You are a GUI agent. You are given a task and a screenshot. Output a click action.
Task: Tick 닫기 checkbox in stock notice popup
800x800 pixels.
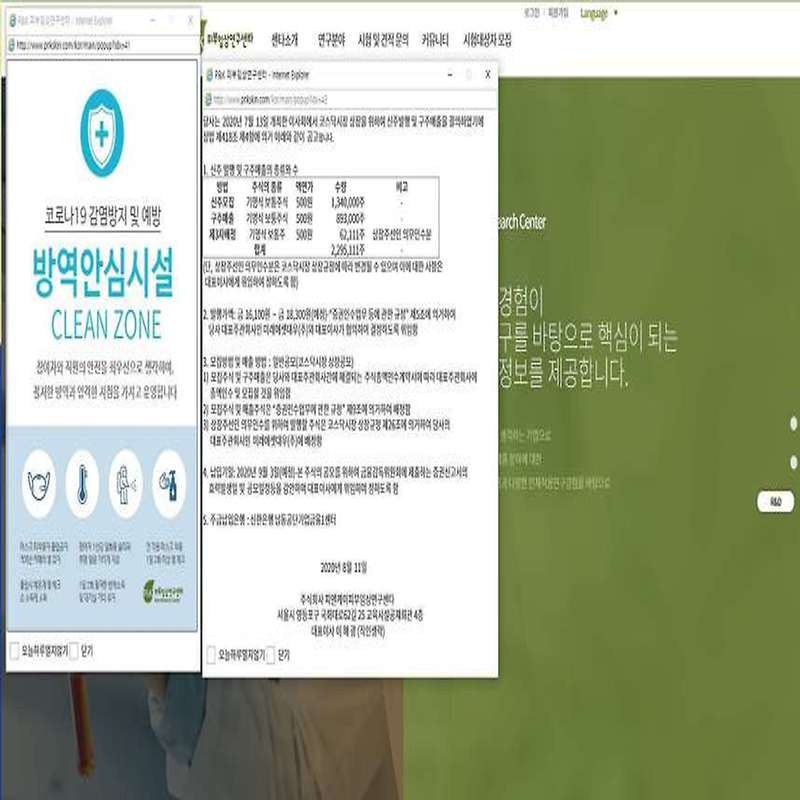coord(270,655)
